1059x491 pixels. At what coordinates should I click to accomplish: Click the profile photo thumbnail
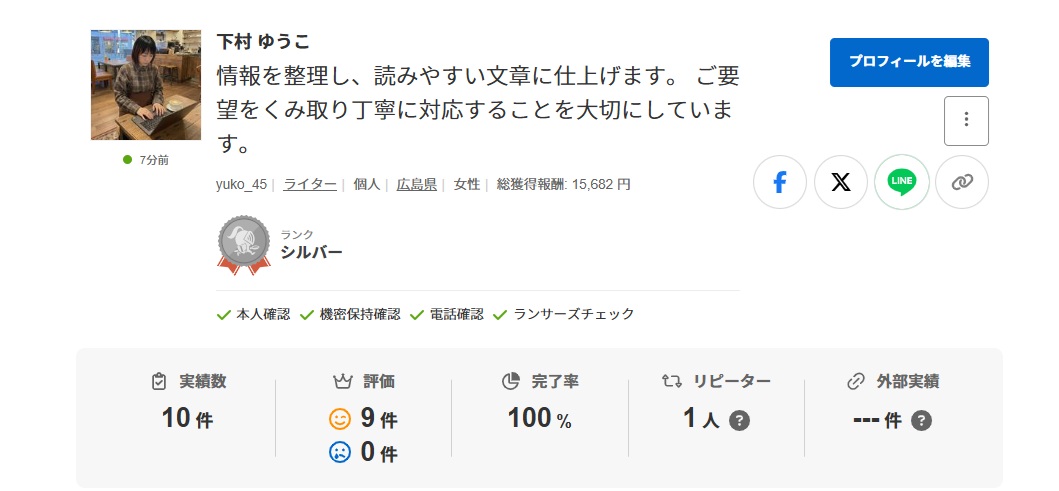coord(146,85)
